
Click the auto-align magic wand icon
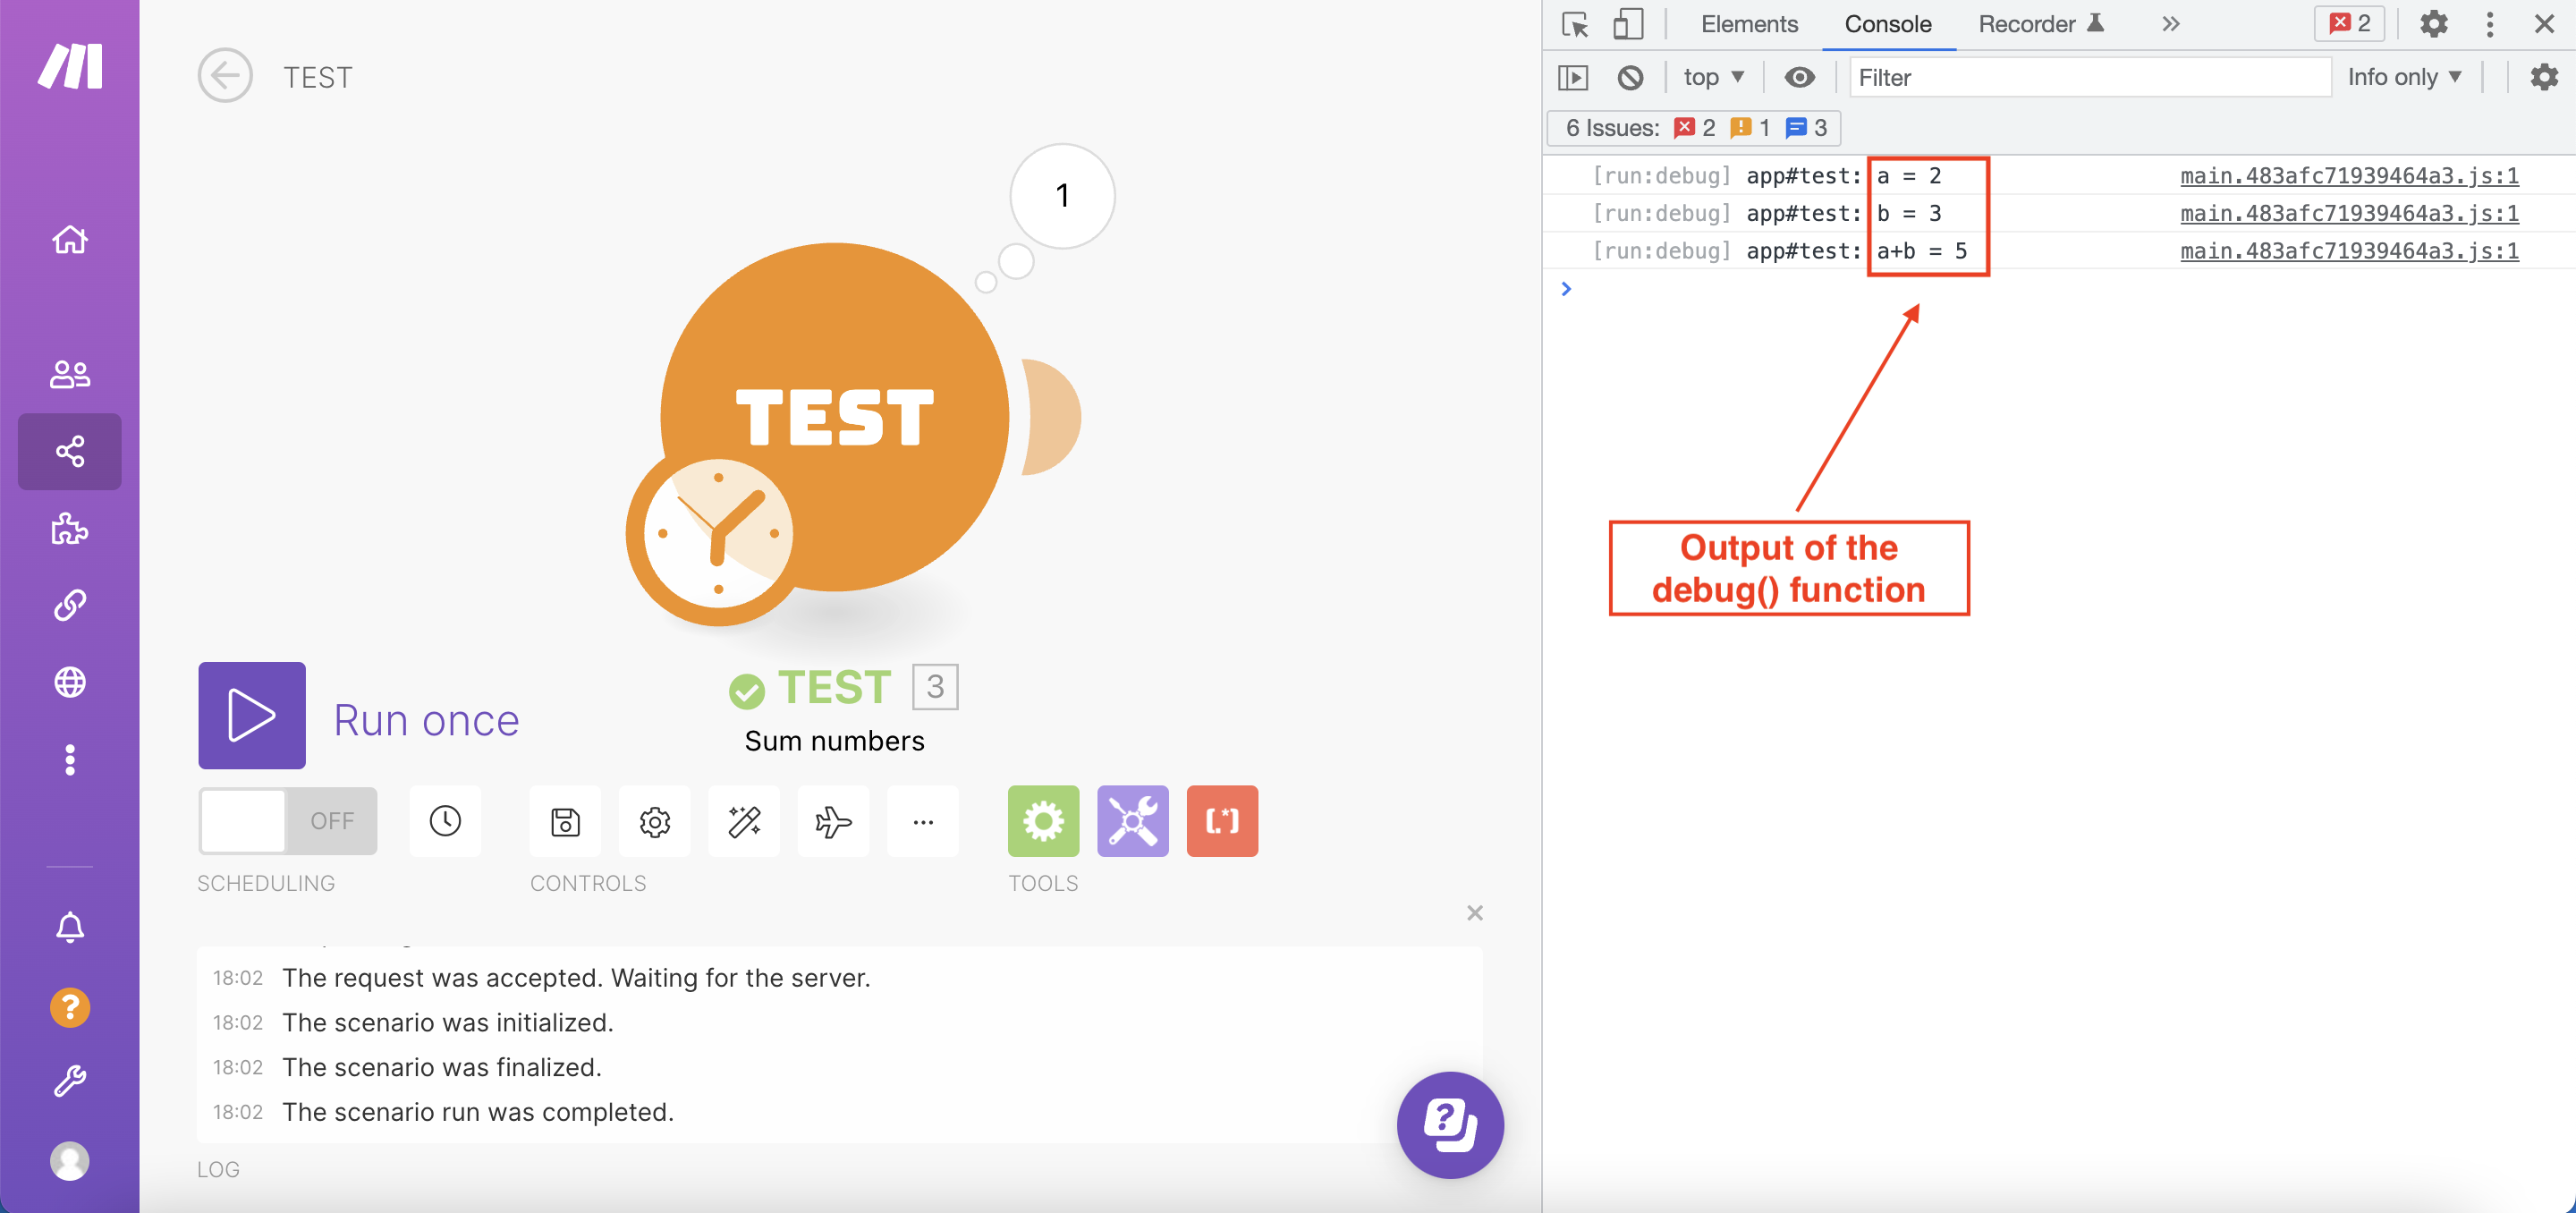point(744,821)
